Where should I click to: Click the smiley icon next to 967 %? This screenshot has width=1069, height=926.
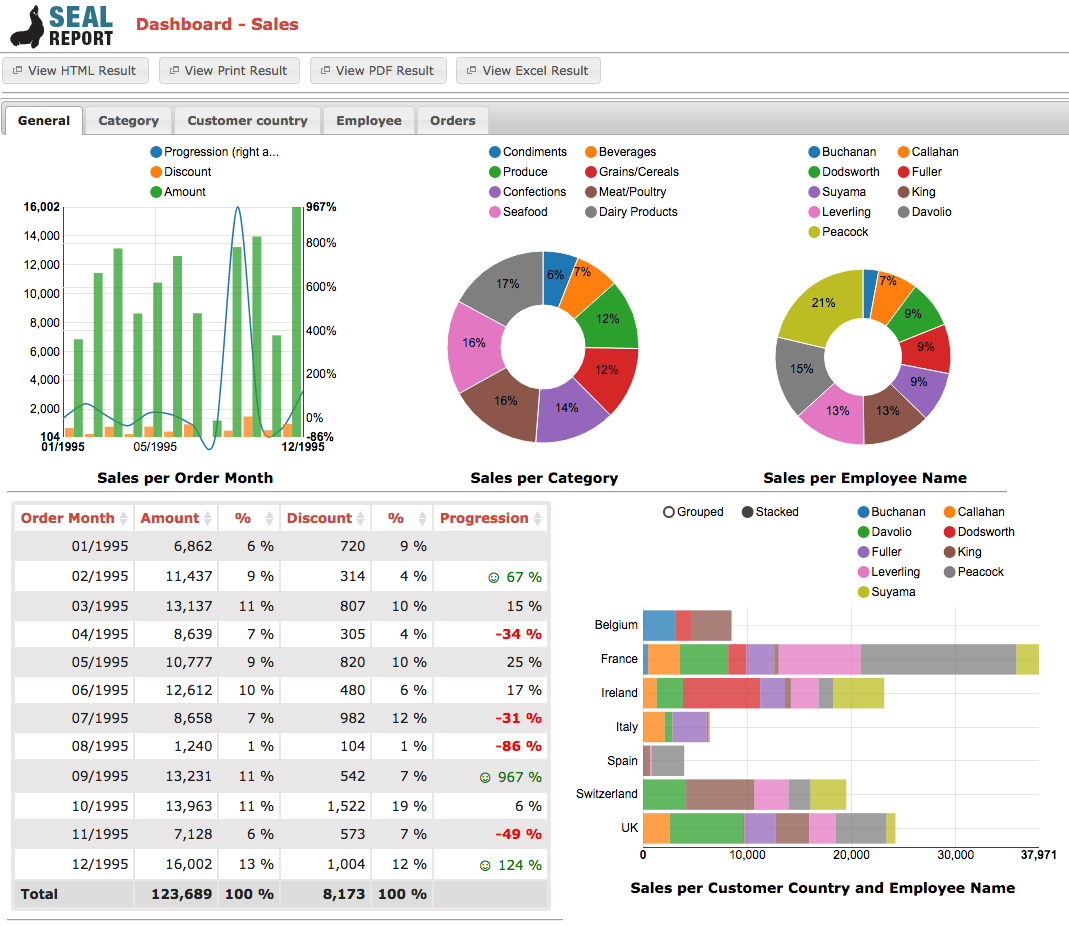485,777
